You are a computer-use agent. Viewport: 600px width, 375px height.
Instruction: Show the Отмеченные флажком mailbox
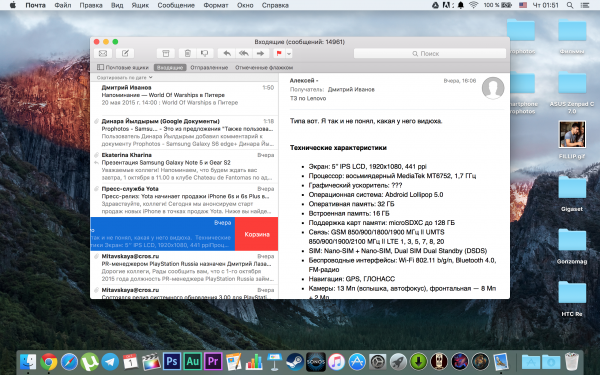(x=264, y=67)
